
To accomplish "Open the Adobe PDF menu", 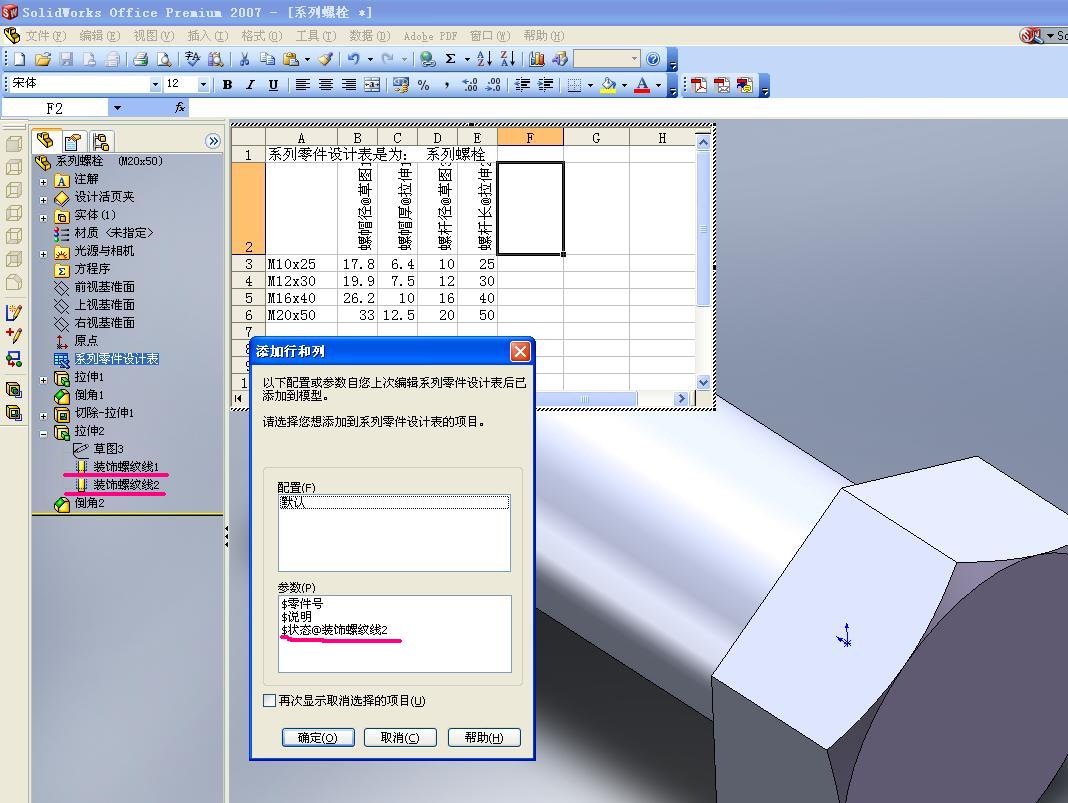I will (x=430, y=35).
